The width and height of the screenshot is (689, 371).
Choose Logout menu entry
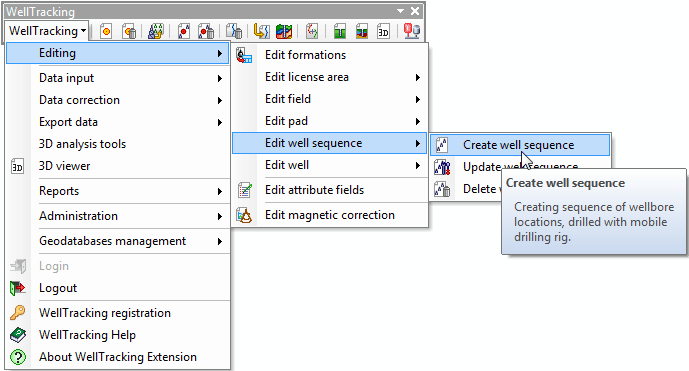(118, 288)
